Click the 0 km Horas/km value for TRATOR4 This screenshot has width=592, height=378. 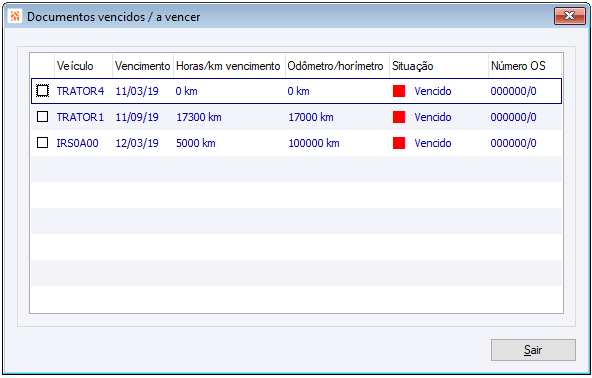187,91
